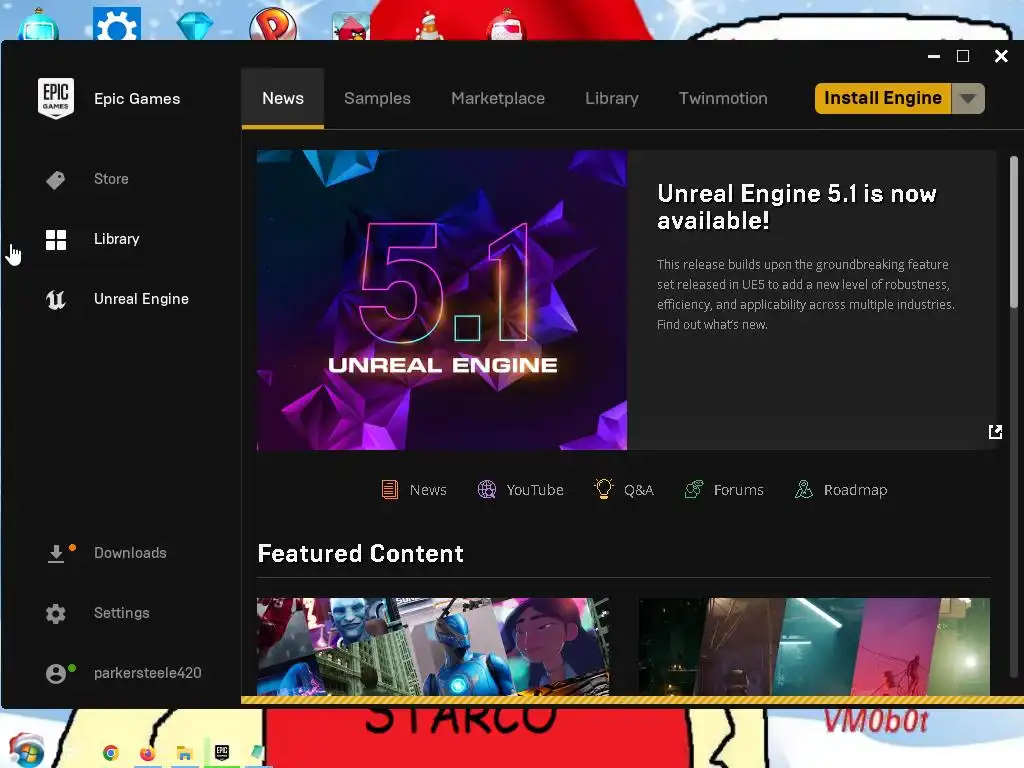Viewport: 1024px width, 768px height.
Task: Click the Epic Games title text
Action: [137, 99]
